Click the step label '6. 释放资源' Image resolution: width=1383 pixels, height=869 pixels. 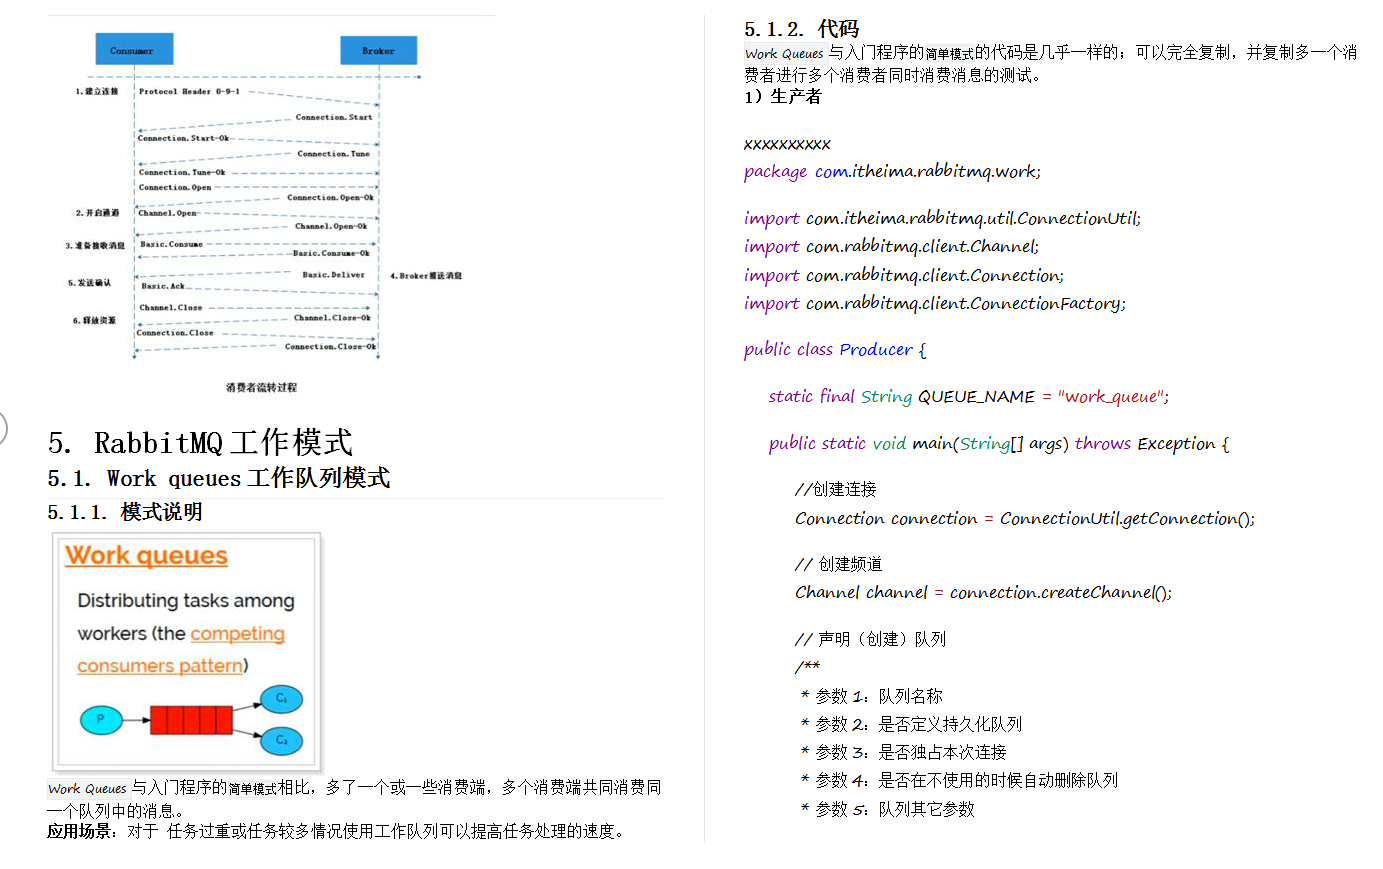94,321
